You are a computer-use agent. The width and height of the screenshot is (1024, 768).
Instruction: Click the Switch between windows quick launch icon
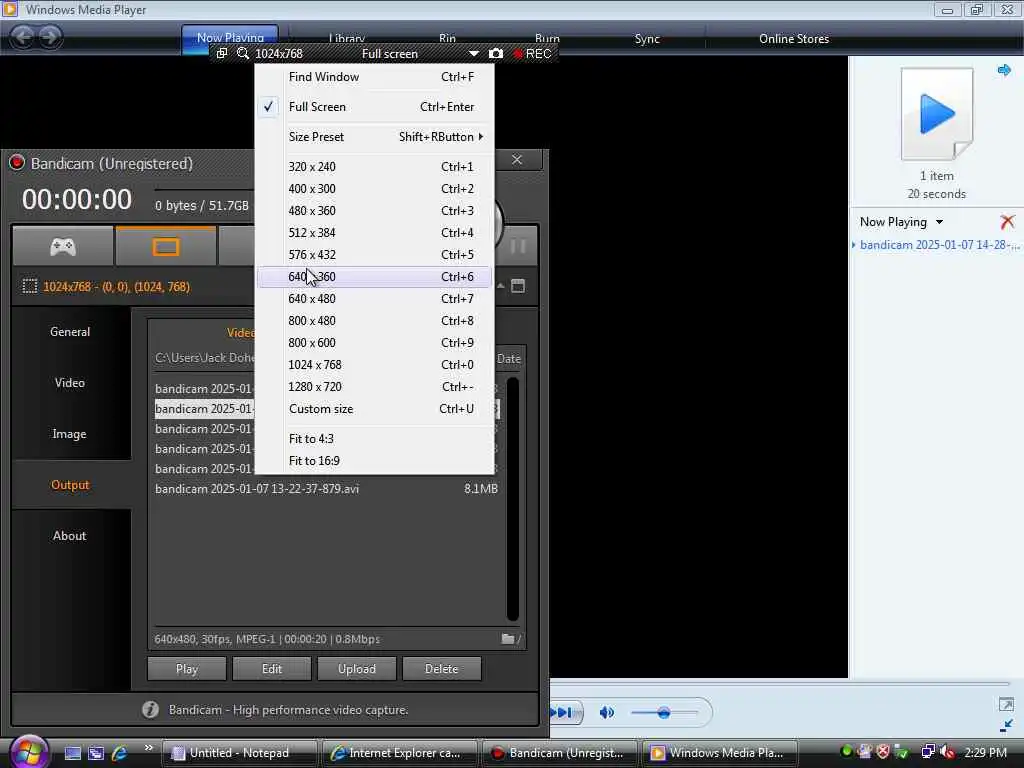[x=96, y=753]
